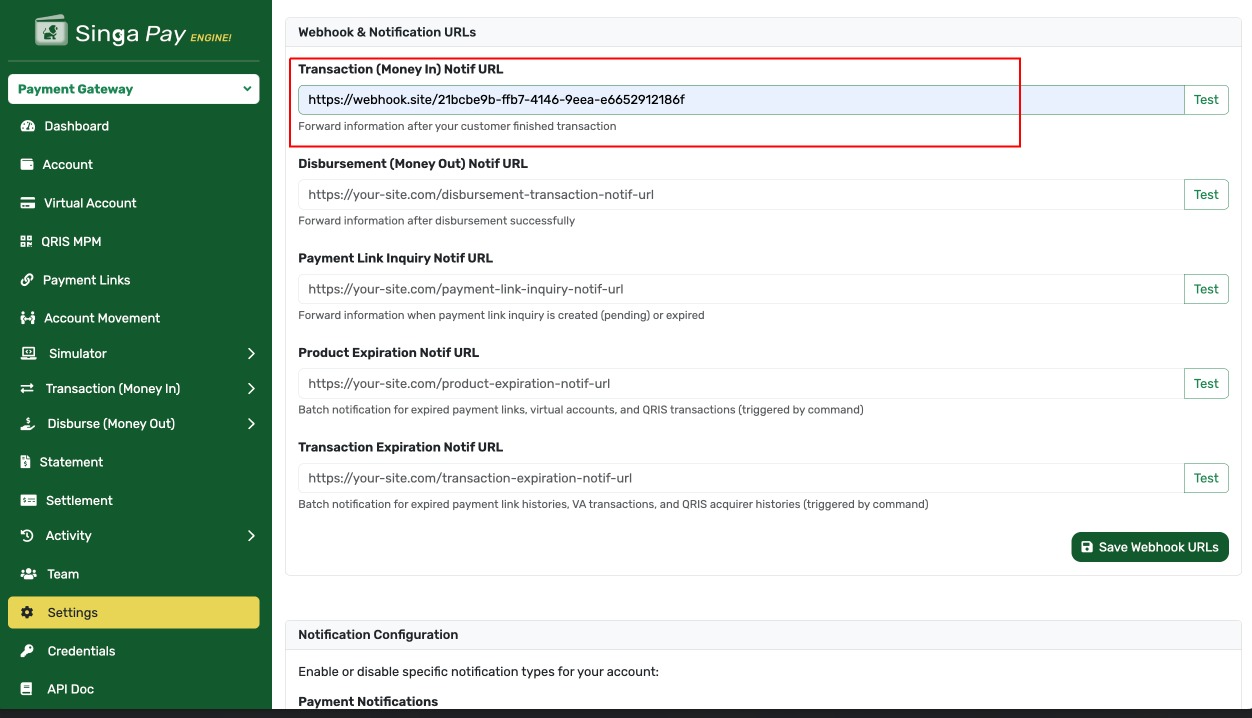Click the Settlement card icon
Viewport: 1252px width, 718px height.
click(x=28, y=500)
